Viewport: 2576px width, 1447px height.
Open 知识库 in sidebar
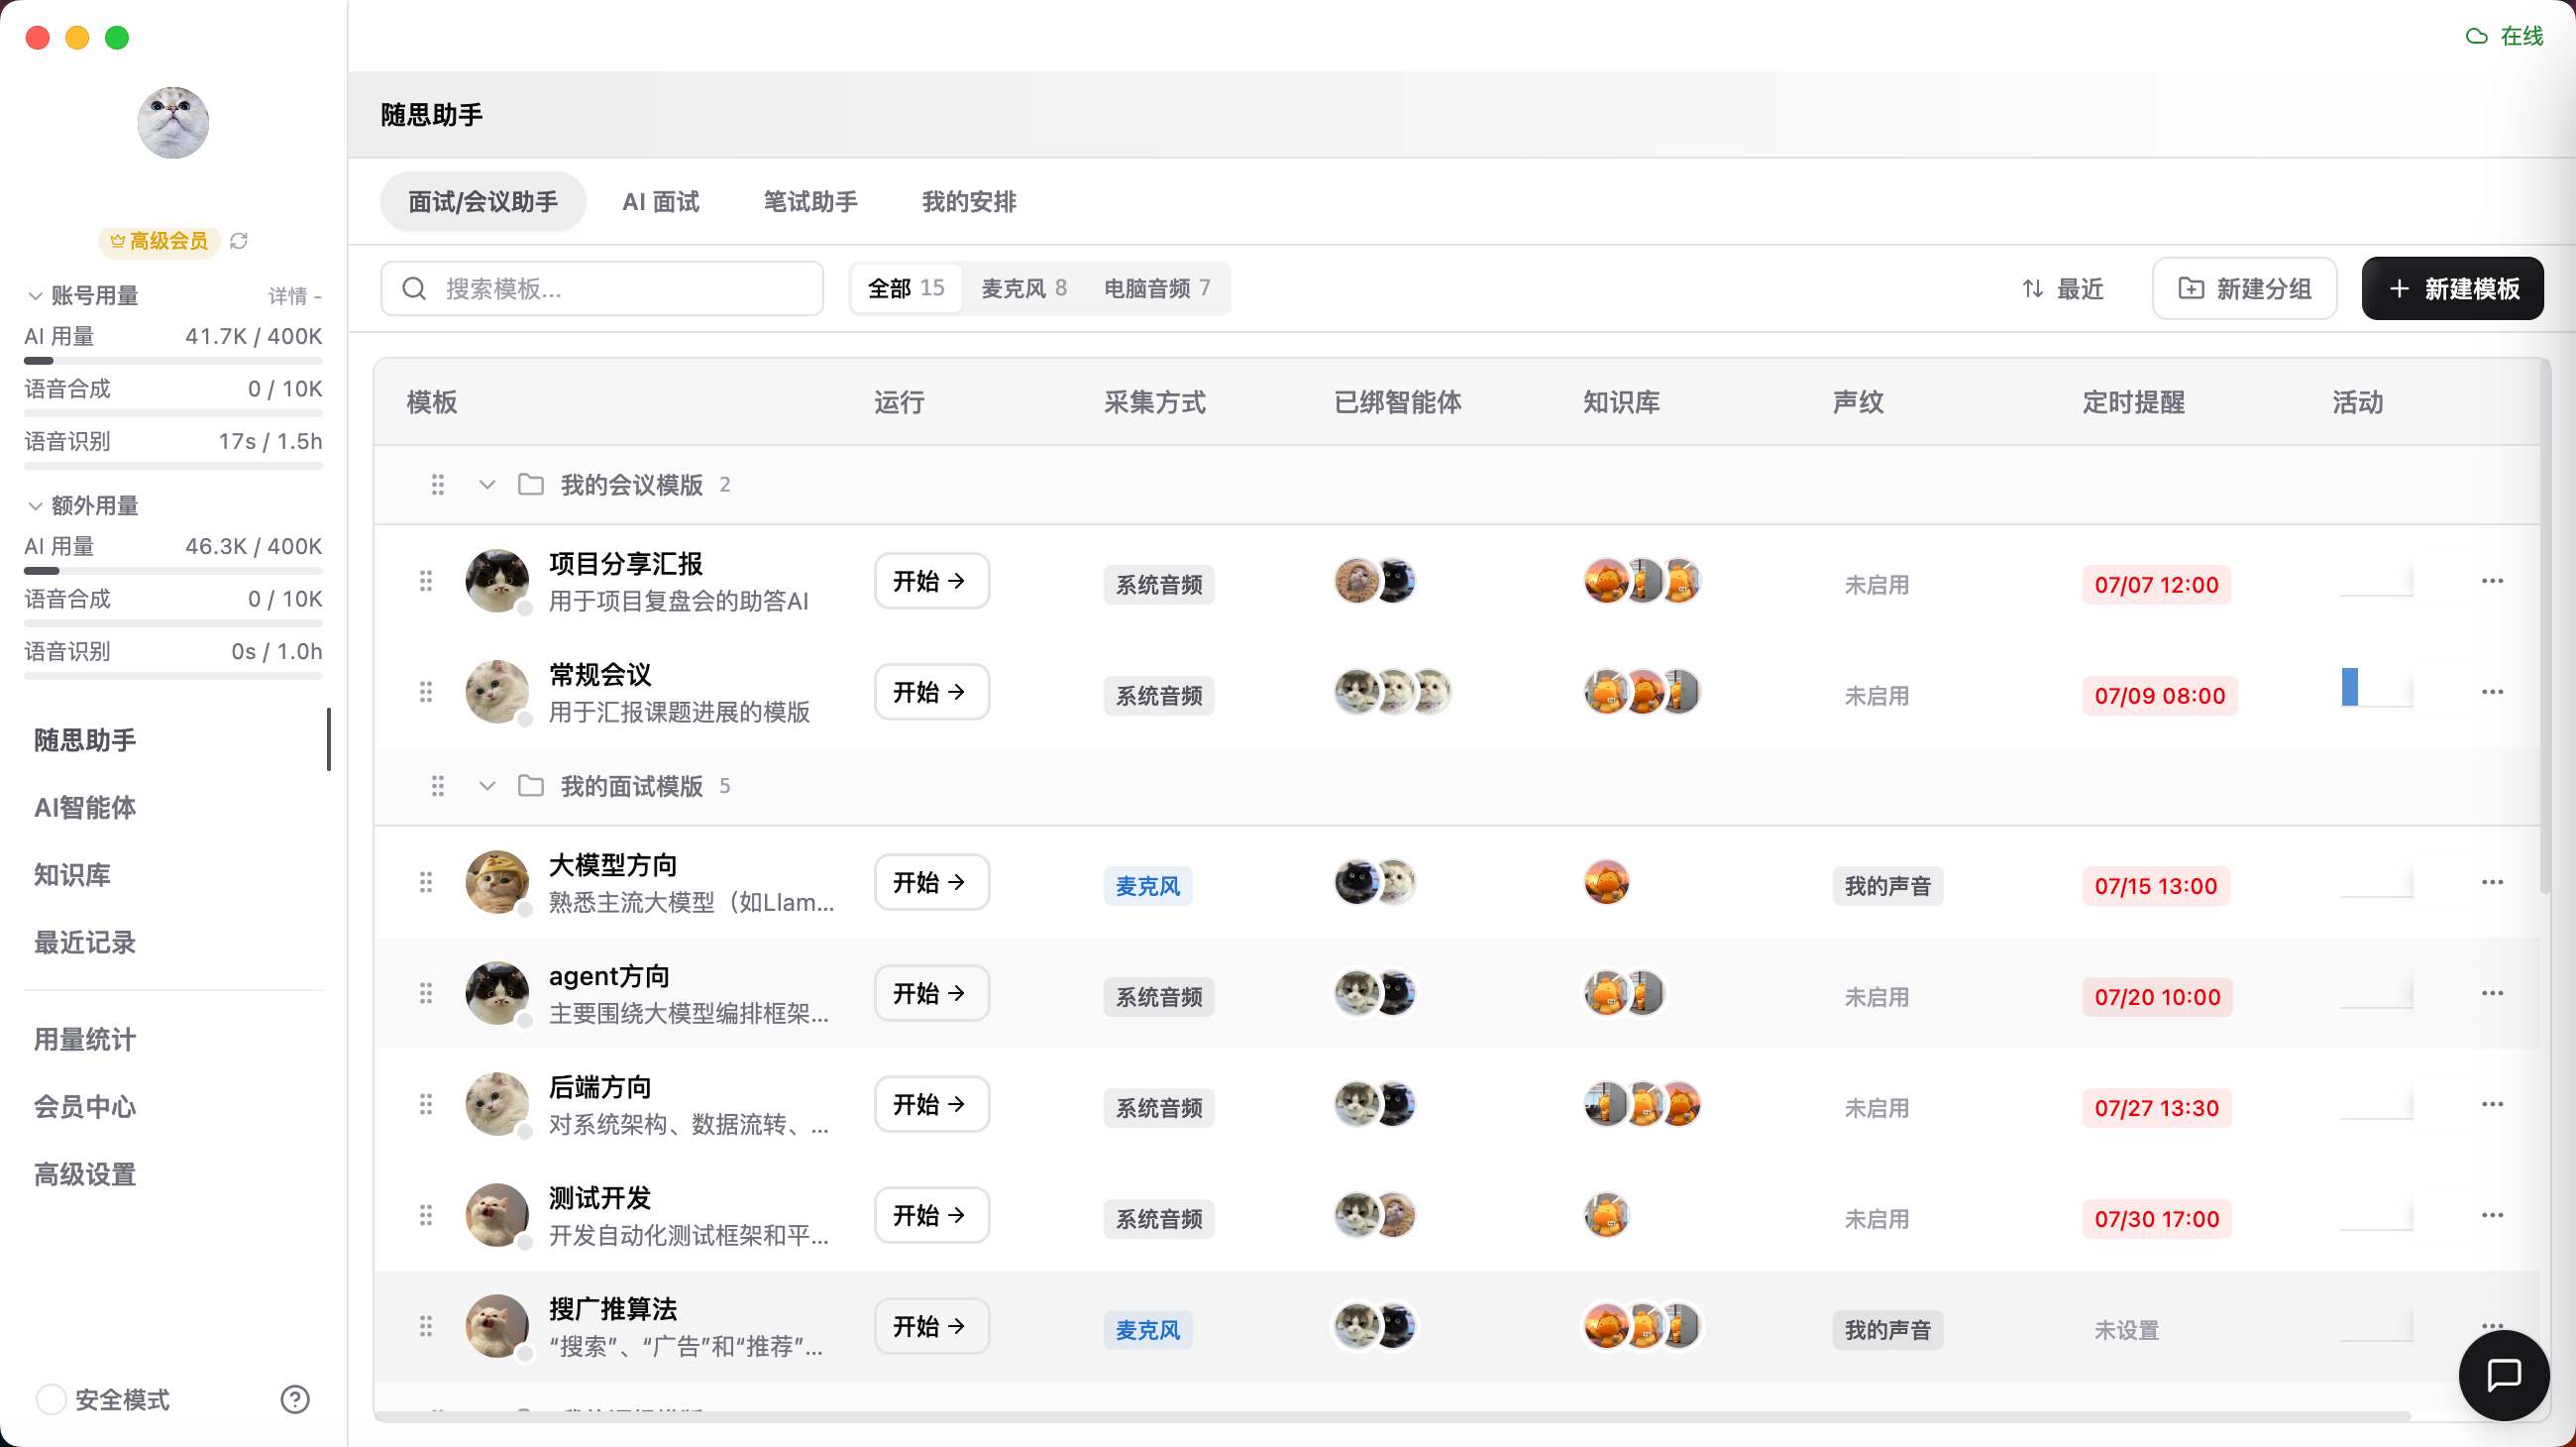72,875
